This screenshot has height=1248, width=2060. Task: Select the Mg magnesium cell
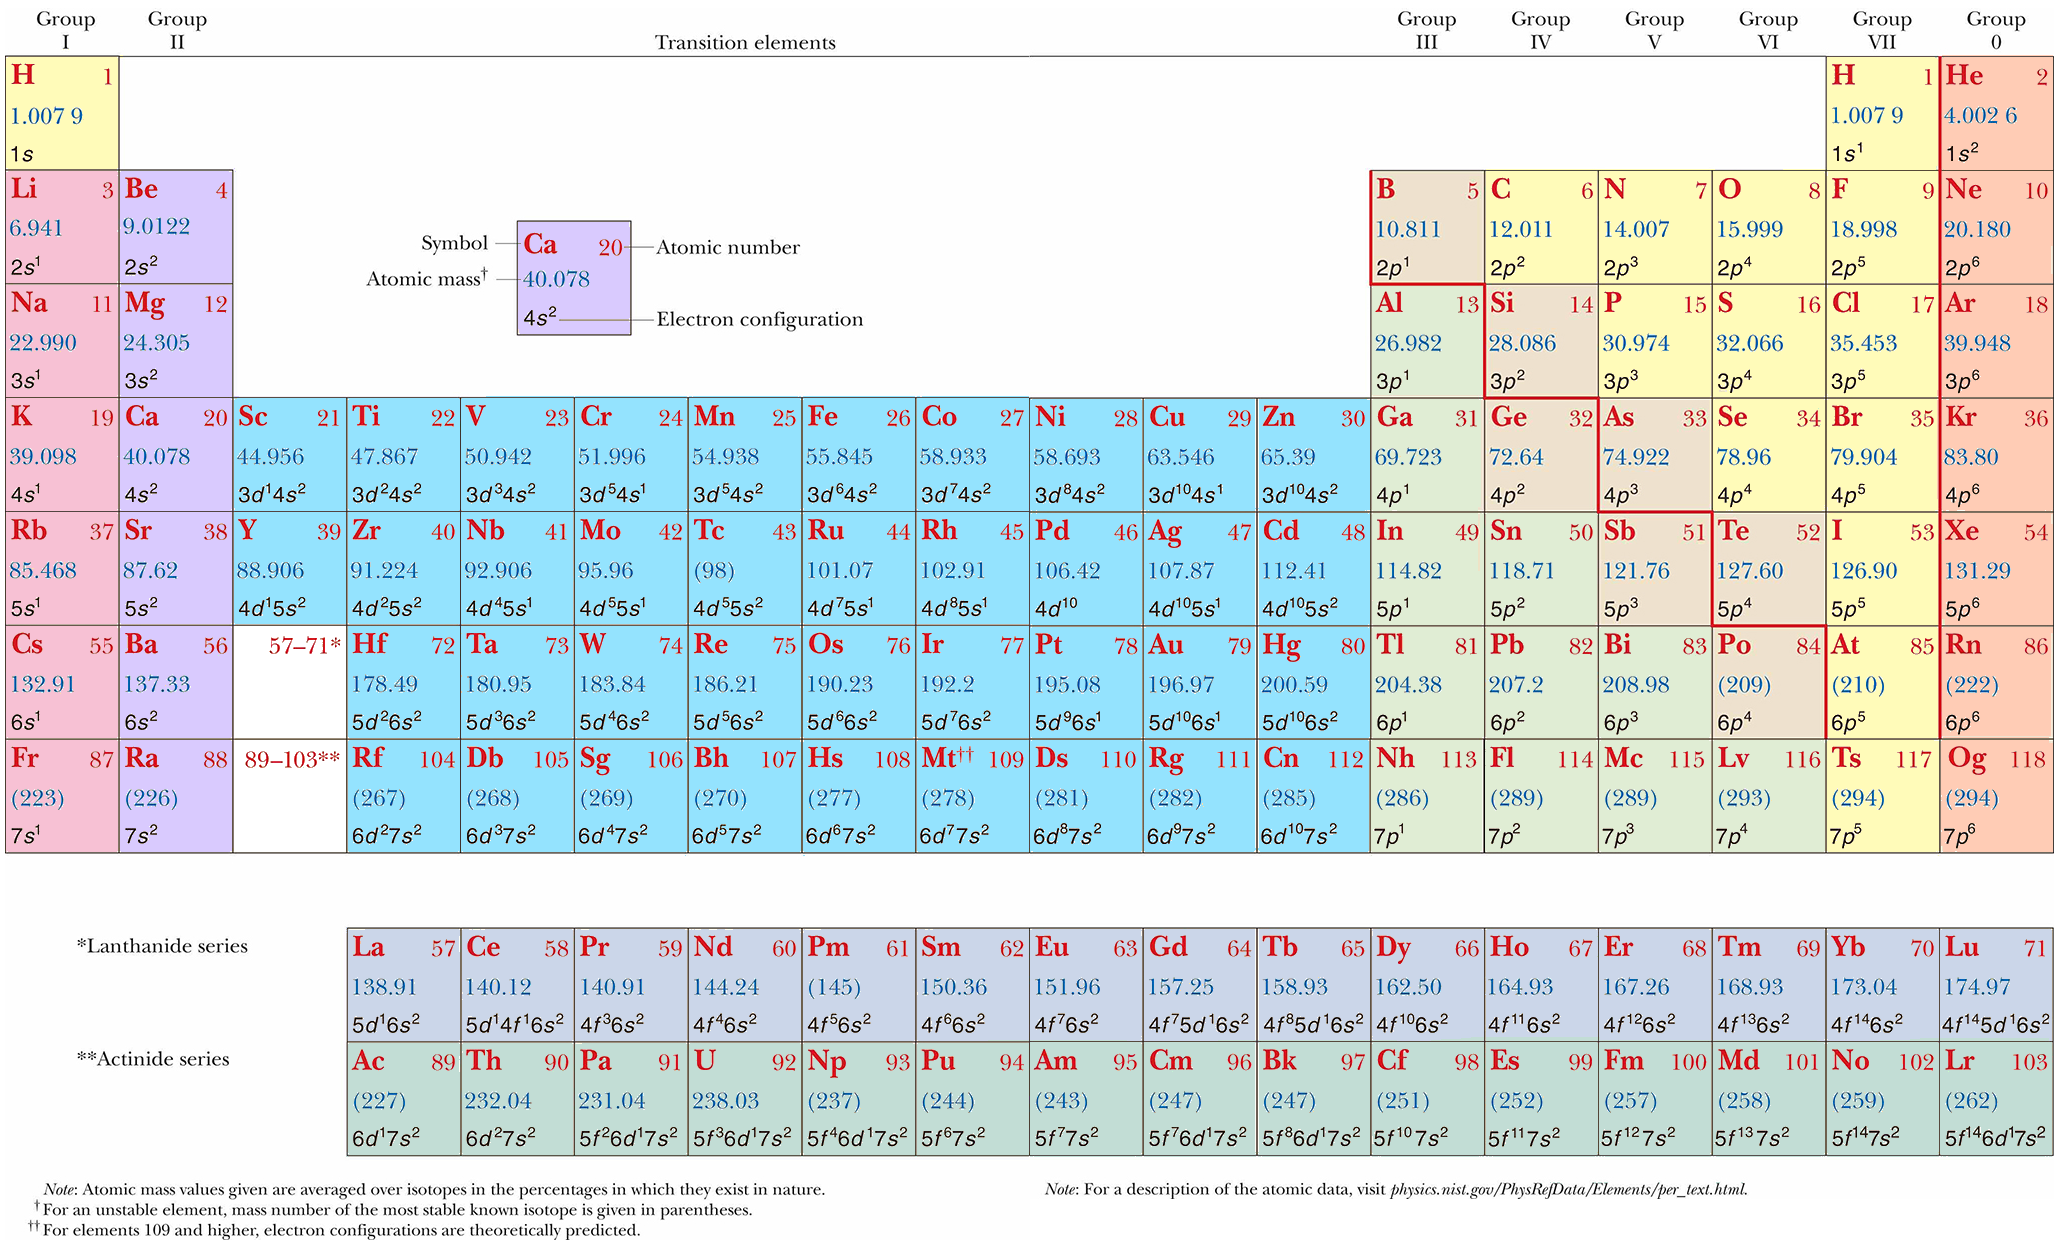pos(176,341)
